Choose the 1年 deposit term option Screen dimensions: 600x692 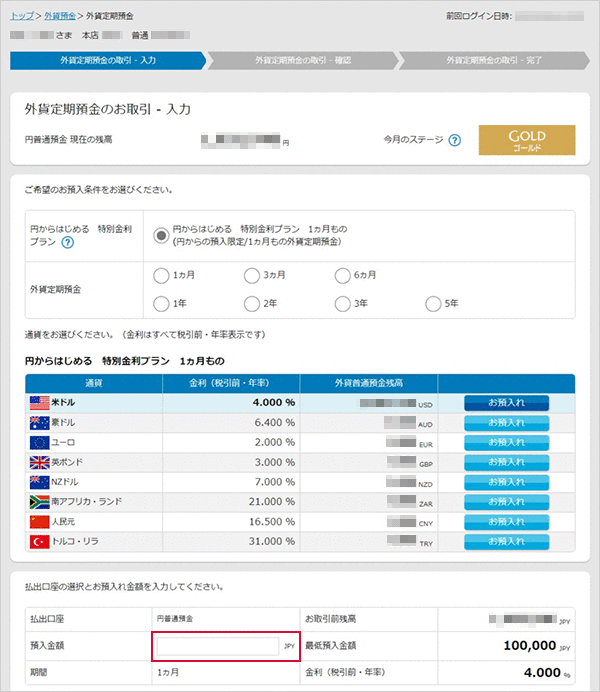[x=160, y=304]
